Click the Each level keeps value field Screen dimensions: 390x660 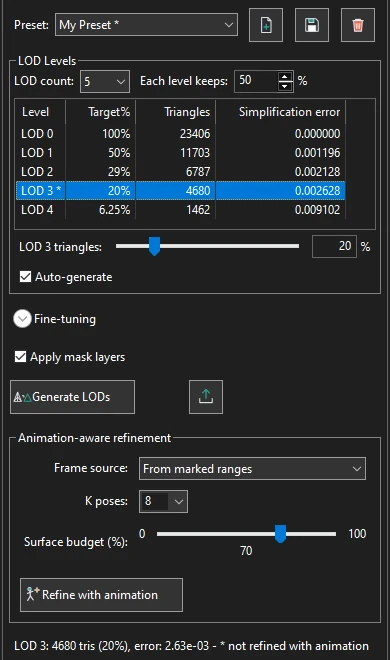tap(256, 81)
